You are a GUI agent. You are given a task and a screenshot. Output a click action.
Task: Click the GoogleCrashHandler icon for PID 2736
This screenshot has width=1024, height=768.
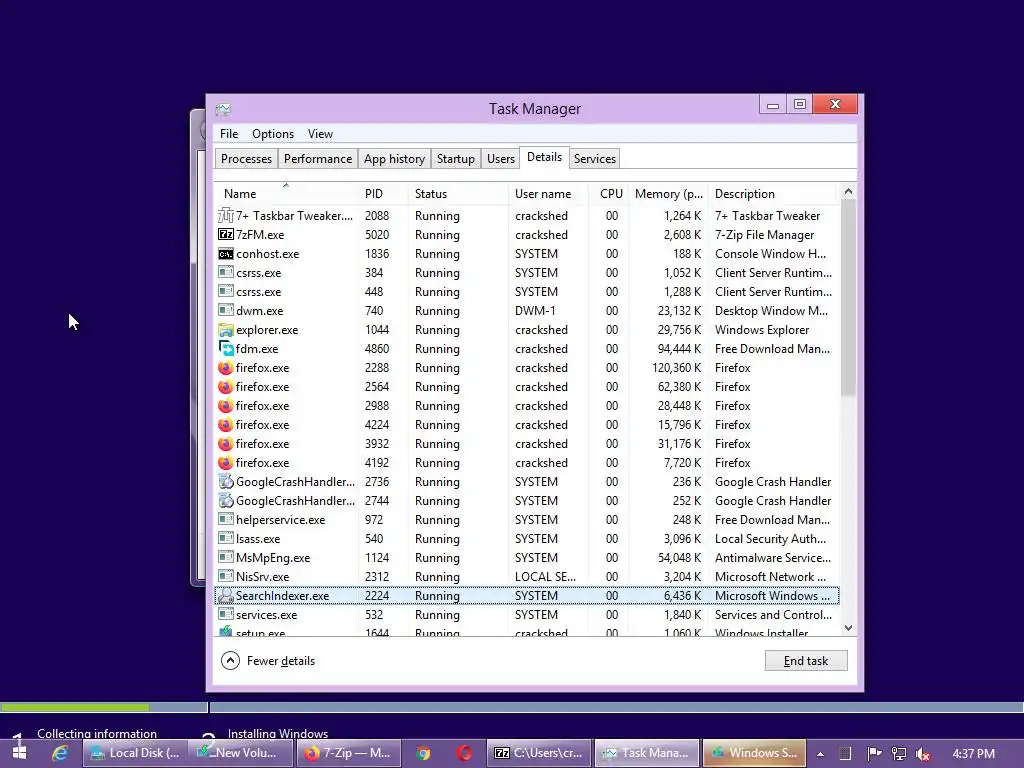225,481
